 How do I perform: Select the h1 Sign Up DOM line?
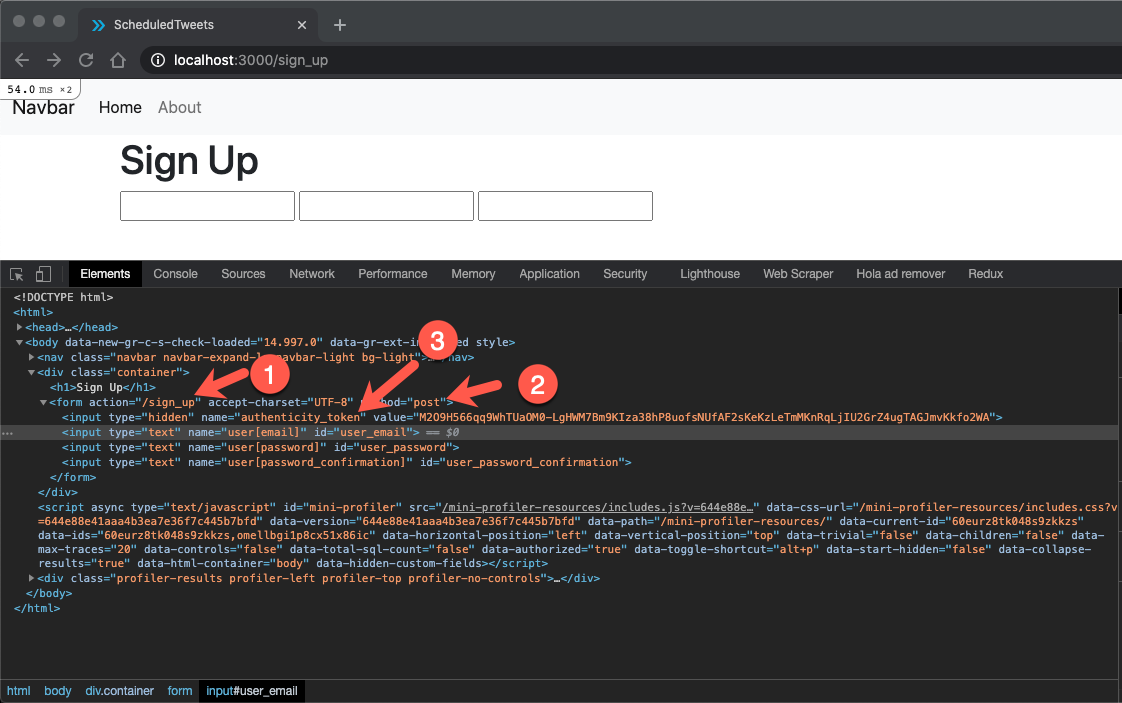[102, 387]
